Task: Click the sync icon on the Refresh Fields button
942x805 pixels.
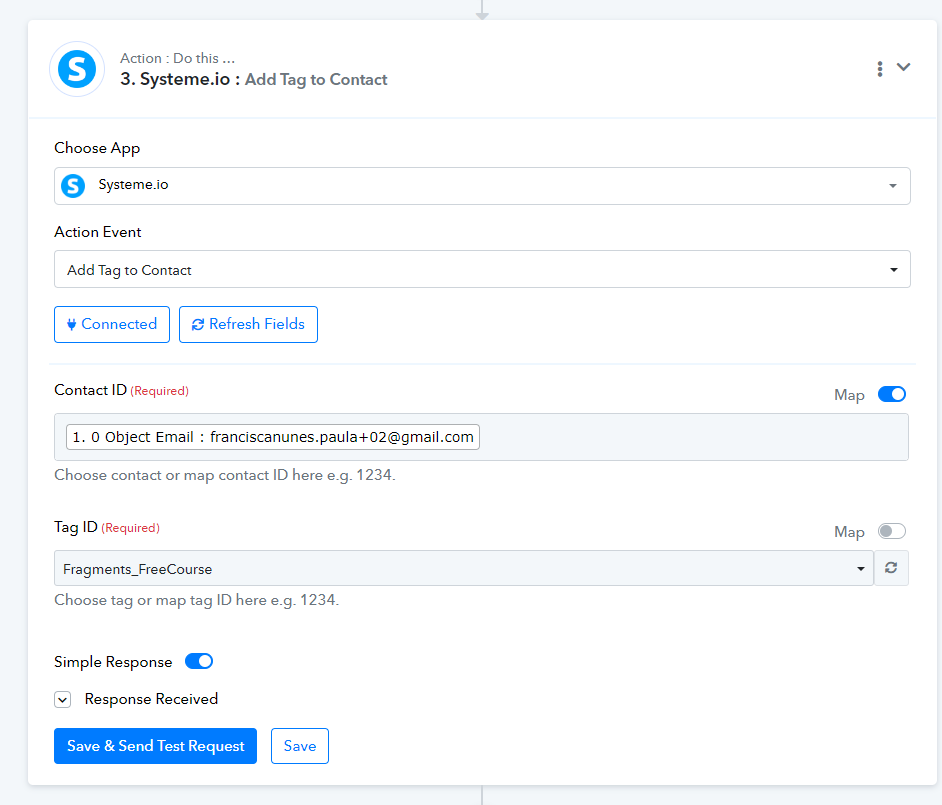Action: (x=198, y=324)
